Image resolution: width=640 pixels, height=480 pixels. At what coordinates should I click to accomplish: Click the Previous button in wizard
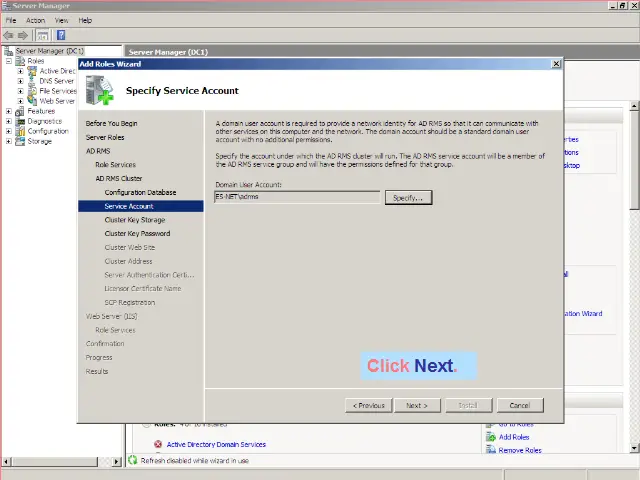click(x=369, y=405)
